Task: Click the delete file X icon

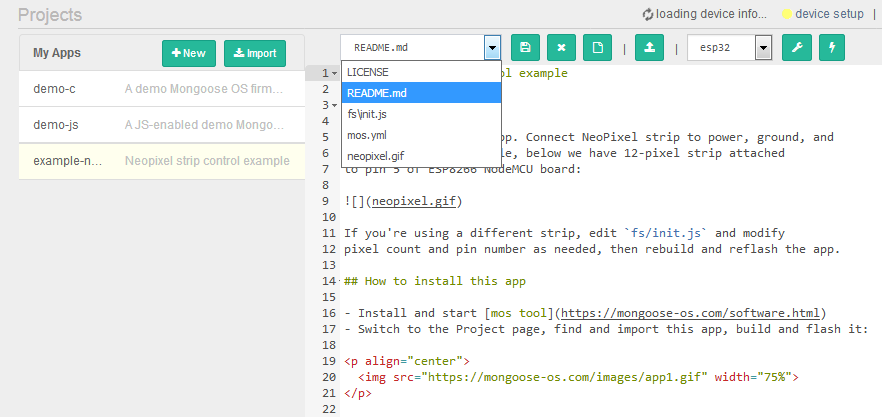Action: [562, 48]
